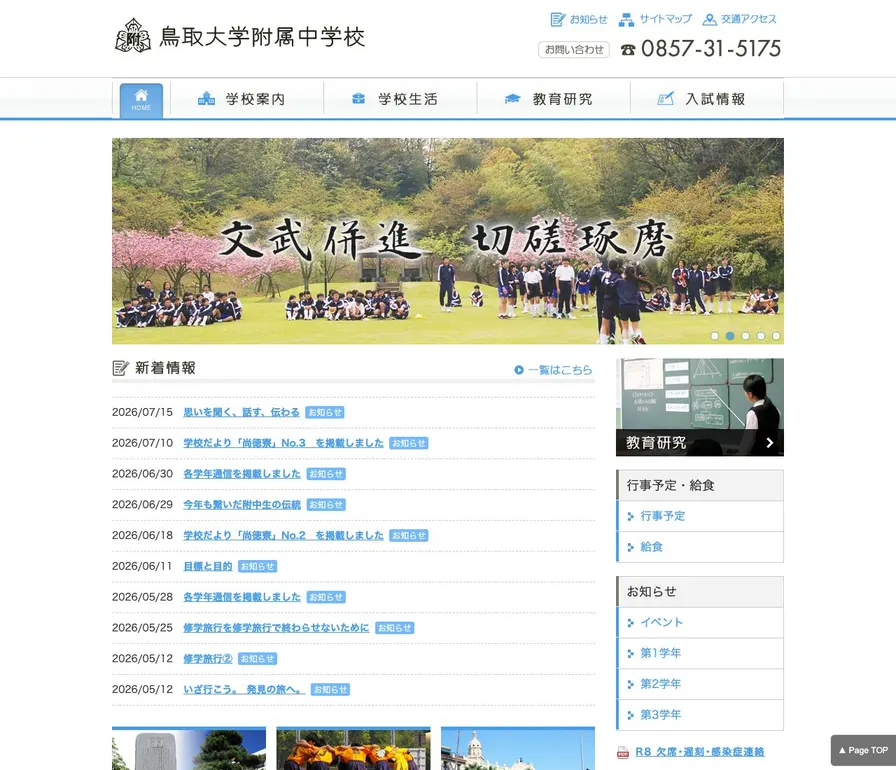896x770 pixels.
Task: Open 学校だより「尚徳寮」No.2 article link
Action: point(283,536)
